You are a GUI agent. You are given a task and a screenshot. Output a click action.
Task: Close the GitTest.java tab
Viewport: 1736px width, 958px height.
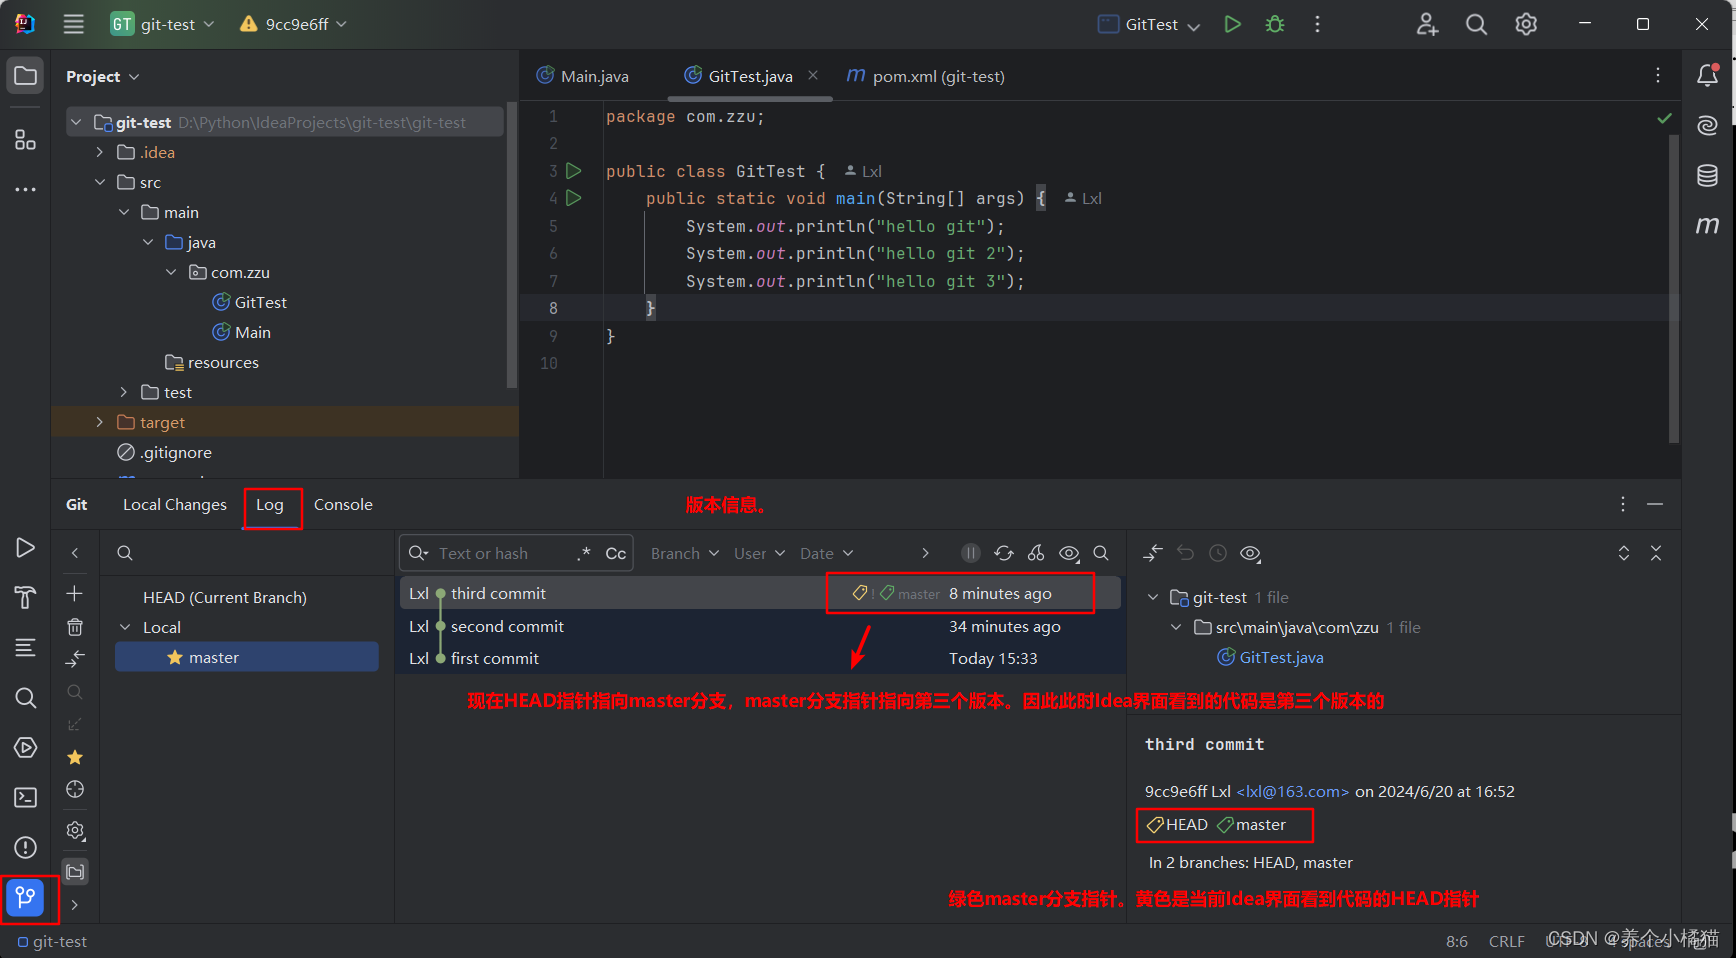click(813, 75)
